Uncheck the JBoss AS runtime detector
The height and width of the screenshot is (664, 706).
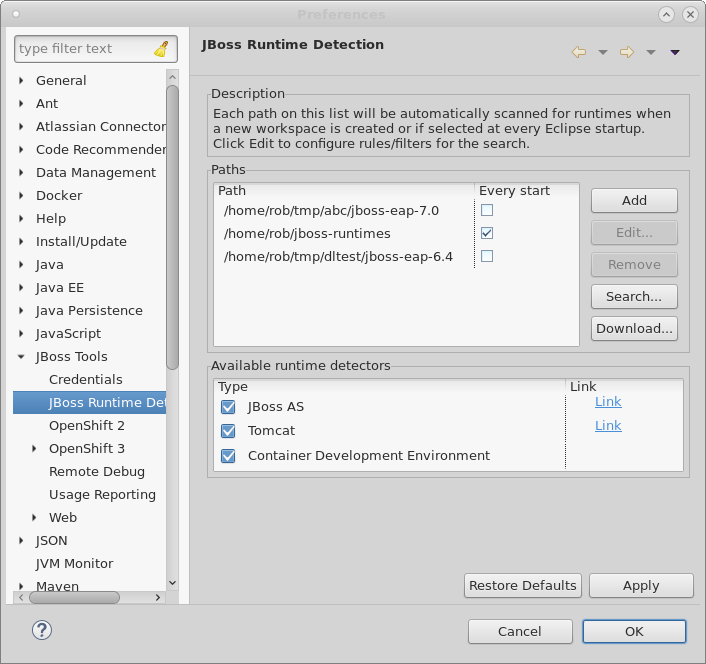pyautogui.click(x=228, y=407)
